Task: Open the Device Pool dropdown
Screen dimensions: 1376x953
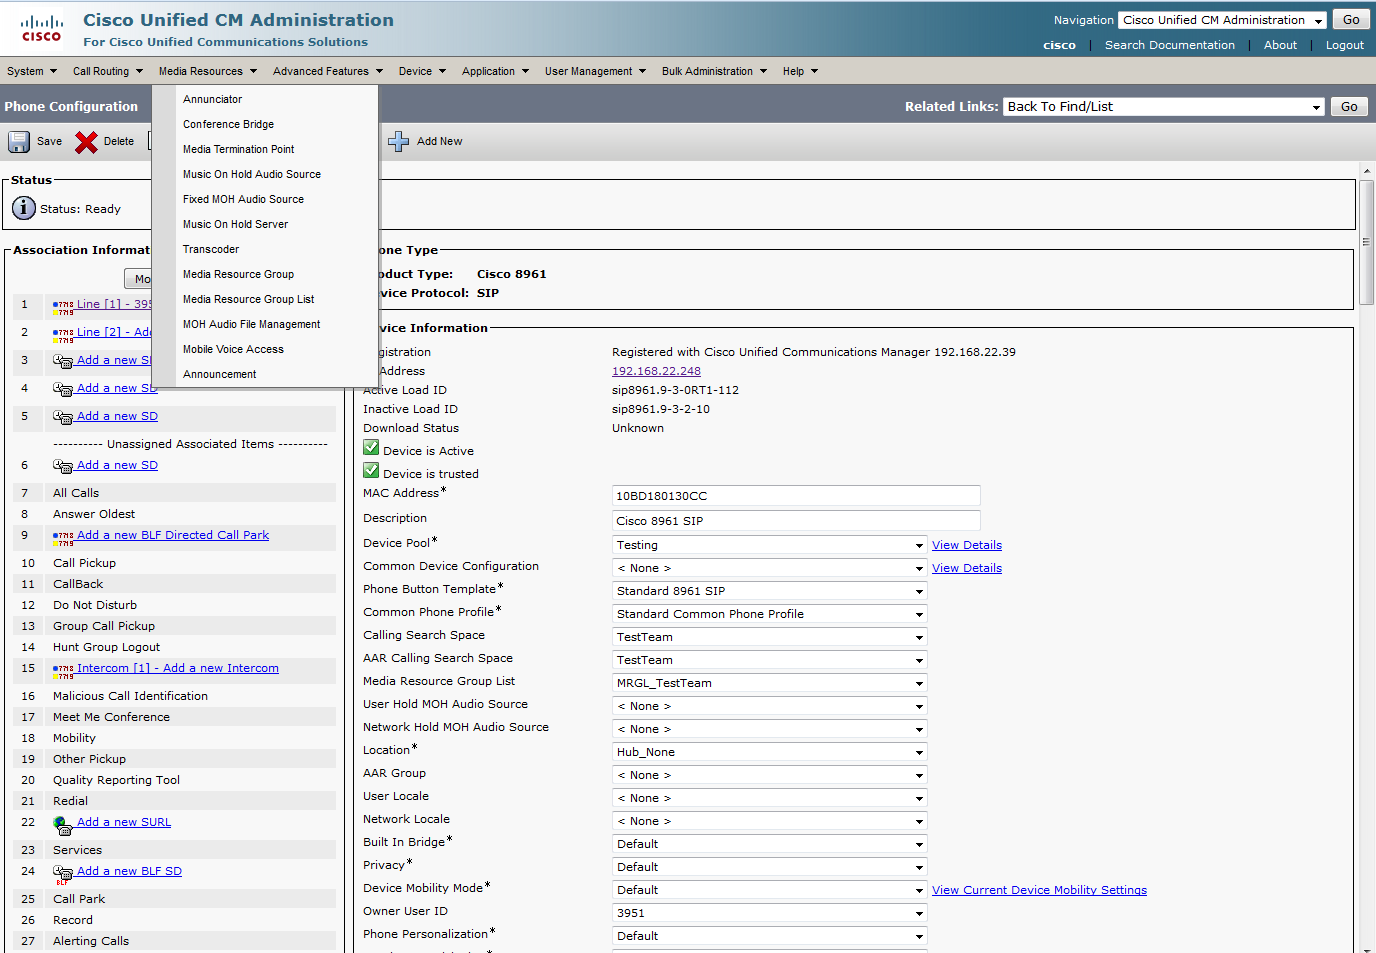Action: tap(769, 545)
